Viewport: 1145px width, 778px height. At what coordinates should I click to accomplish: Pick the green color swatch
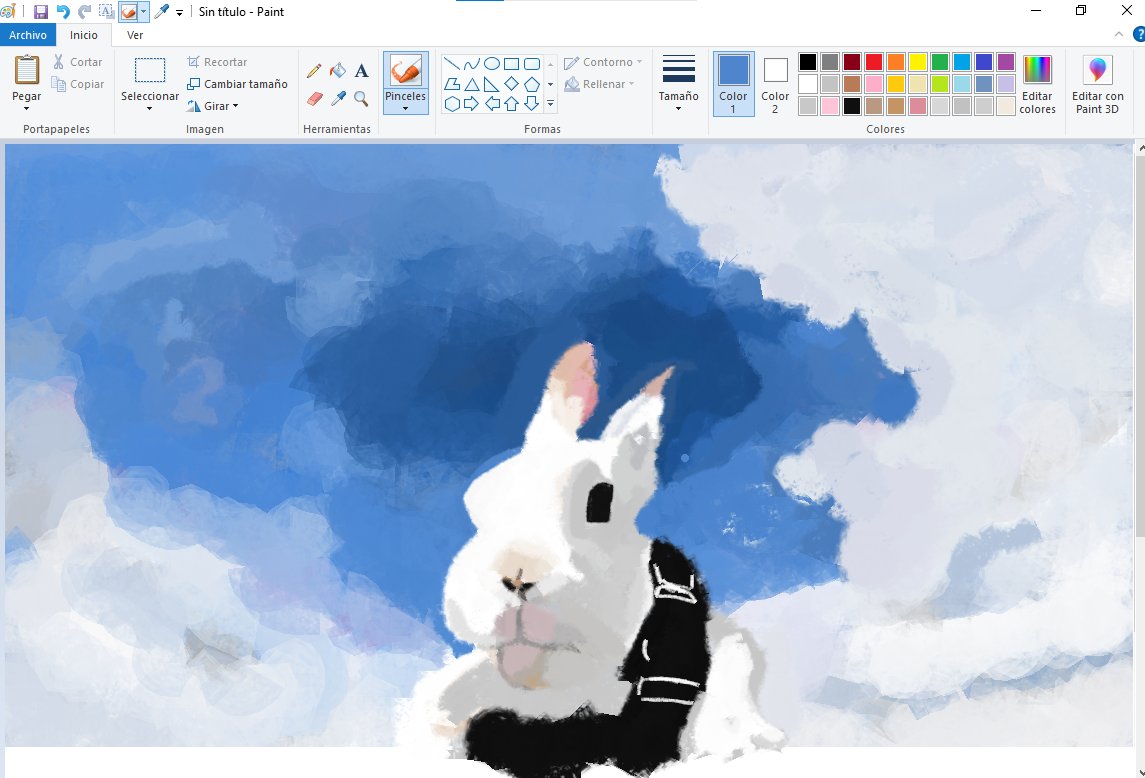[x=940, y=62]
